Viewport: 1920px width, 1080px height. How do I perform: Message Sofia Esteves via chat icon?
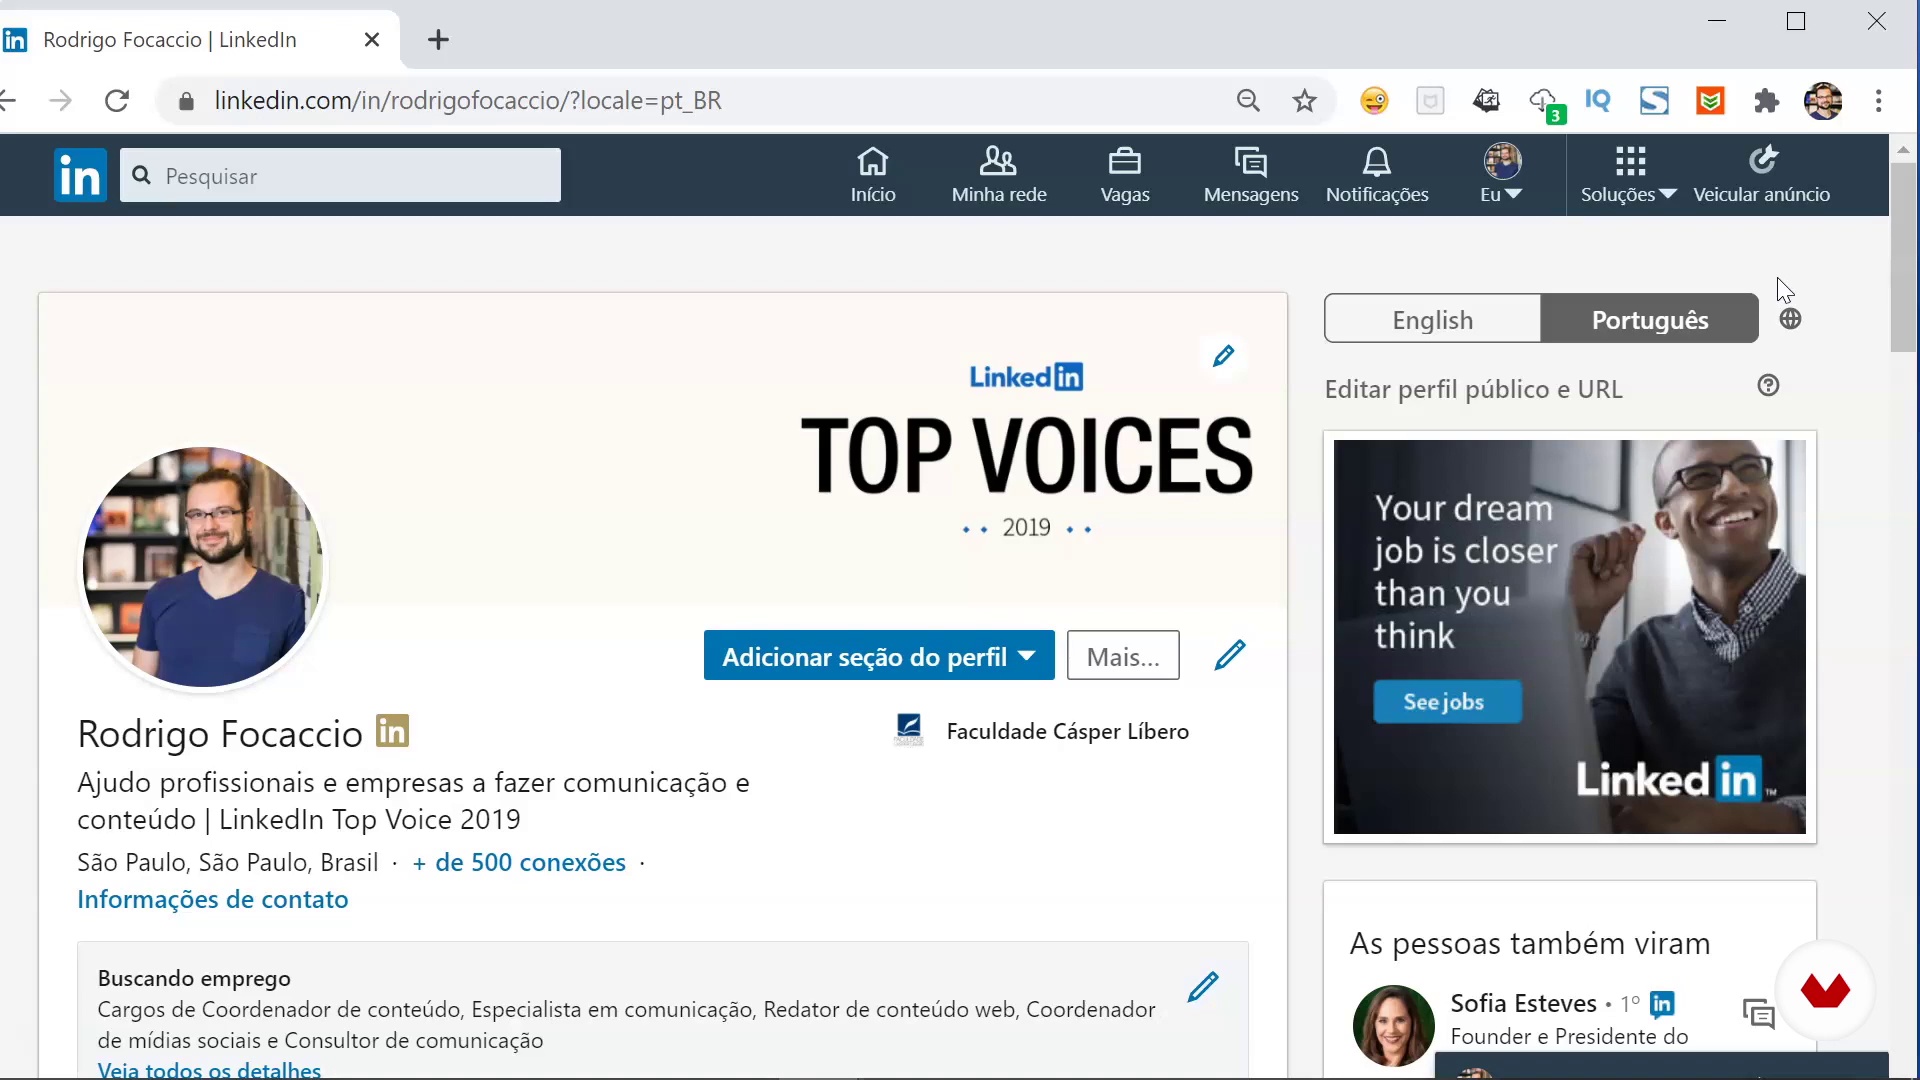pos(1758,1014)
